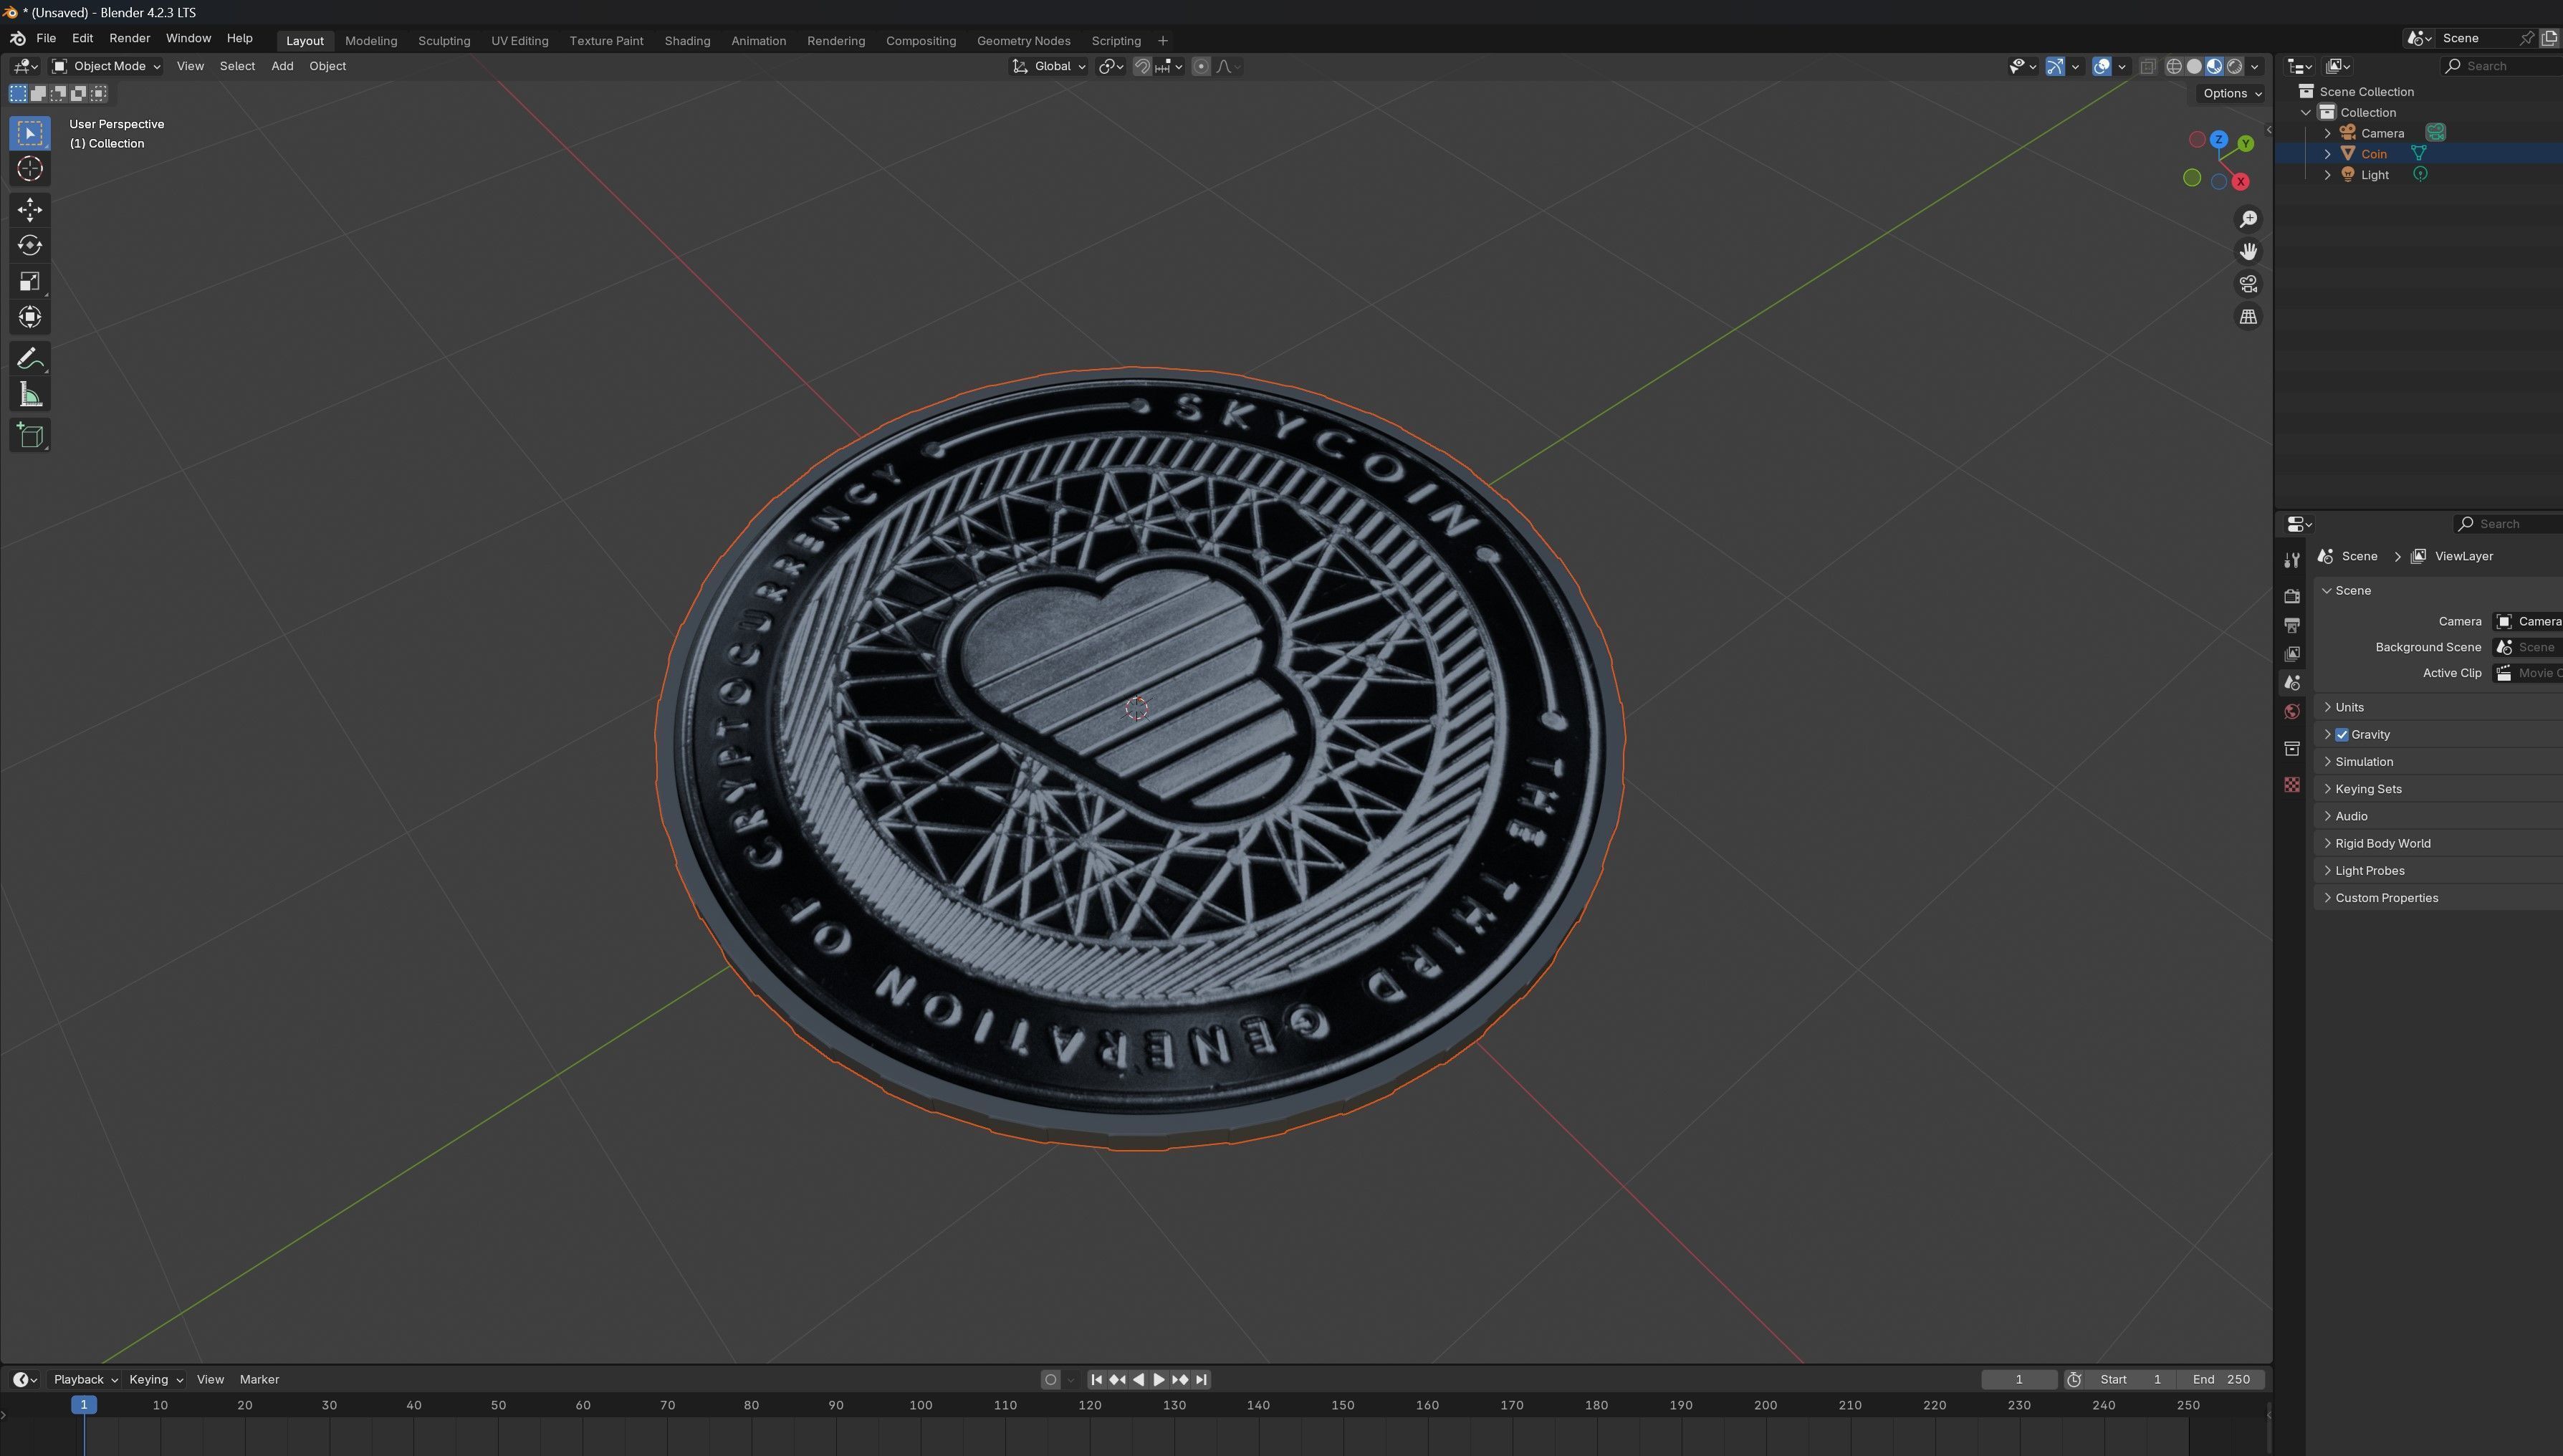Expand the Camera item in outliner
Viewport: 2563px width, 1456px height.
click(2328, 133)
